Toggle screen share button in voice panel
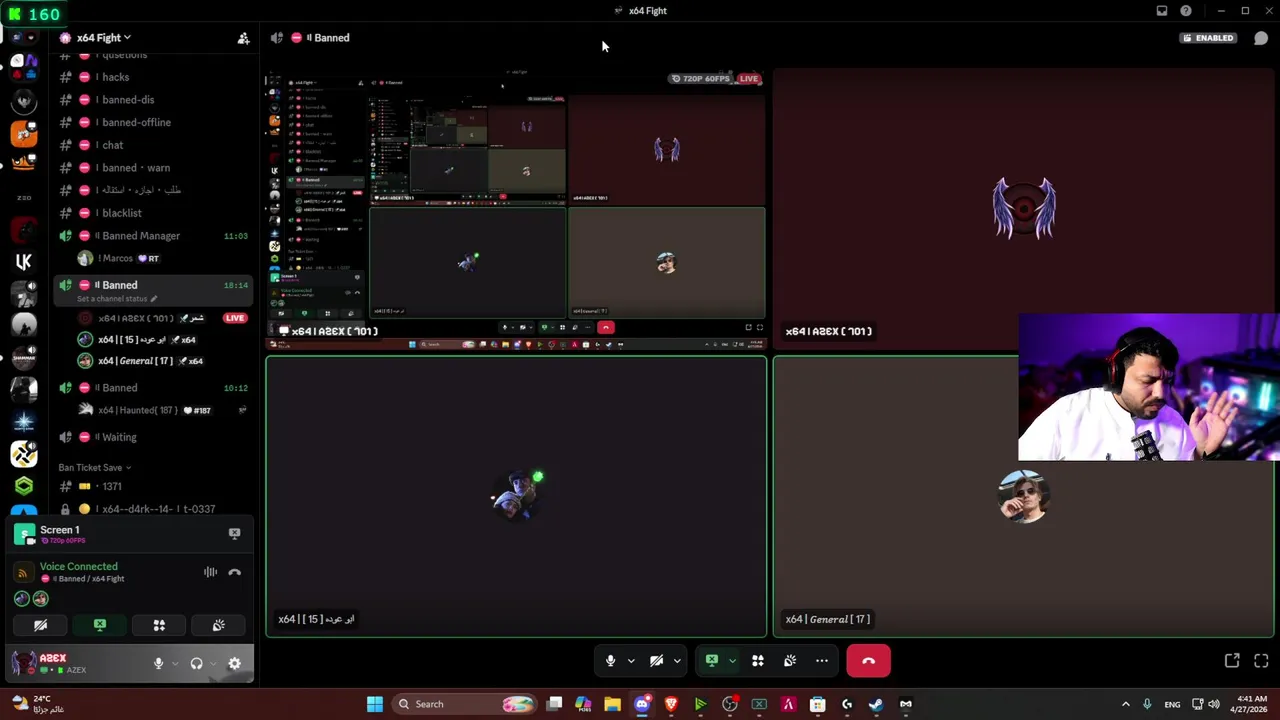Viewport: 1280px width, 720px height. 100,625
